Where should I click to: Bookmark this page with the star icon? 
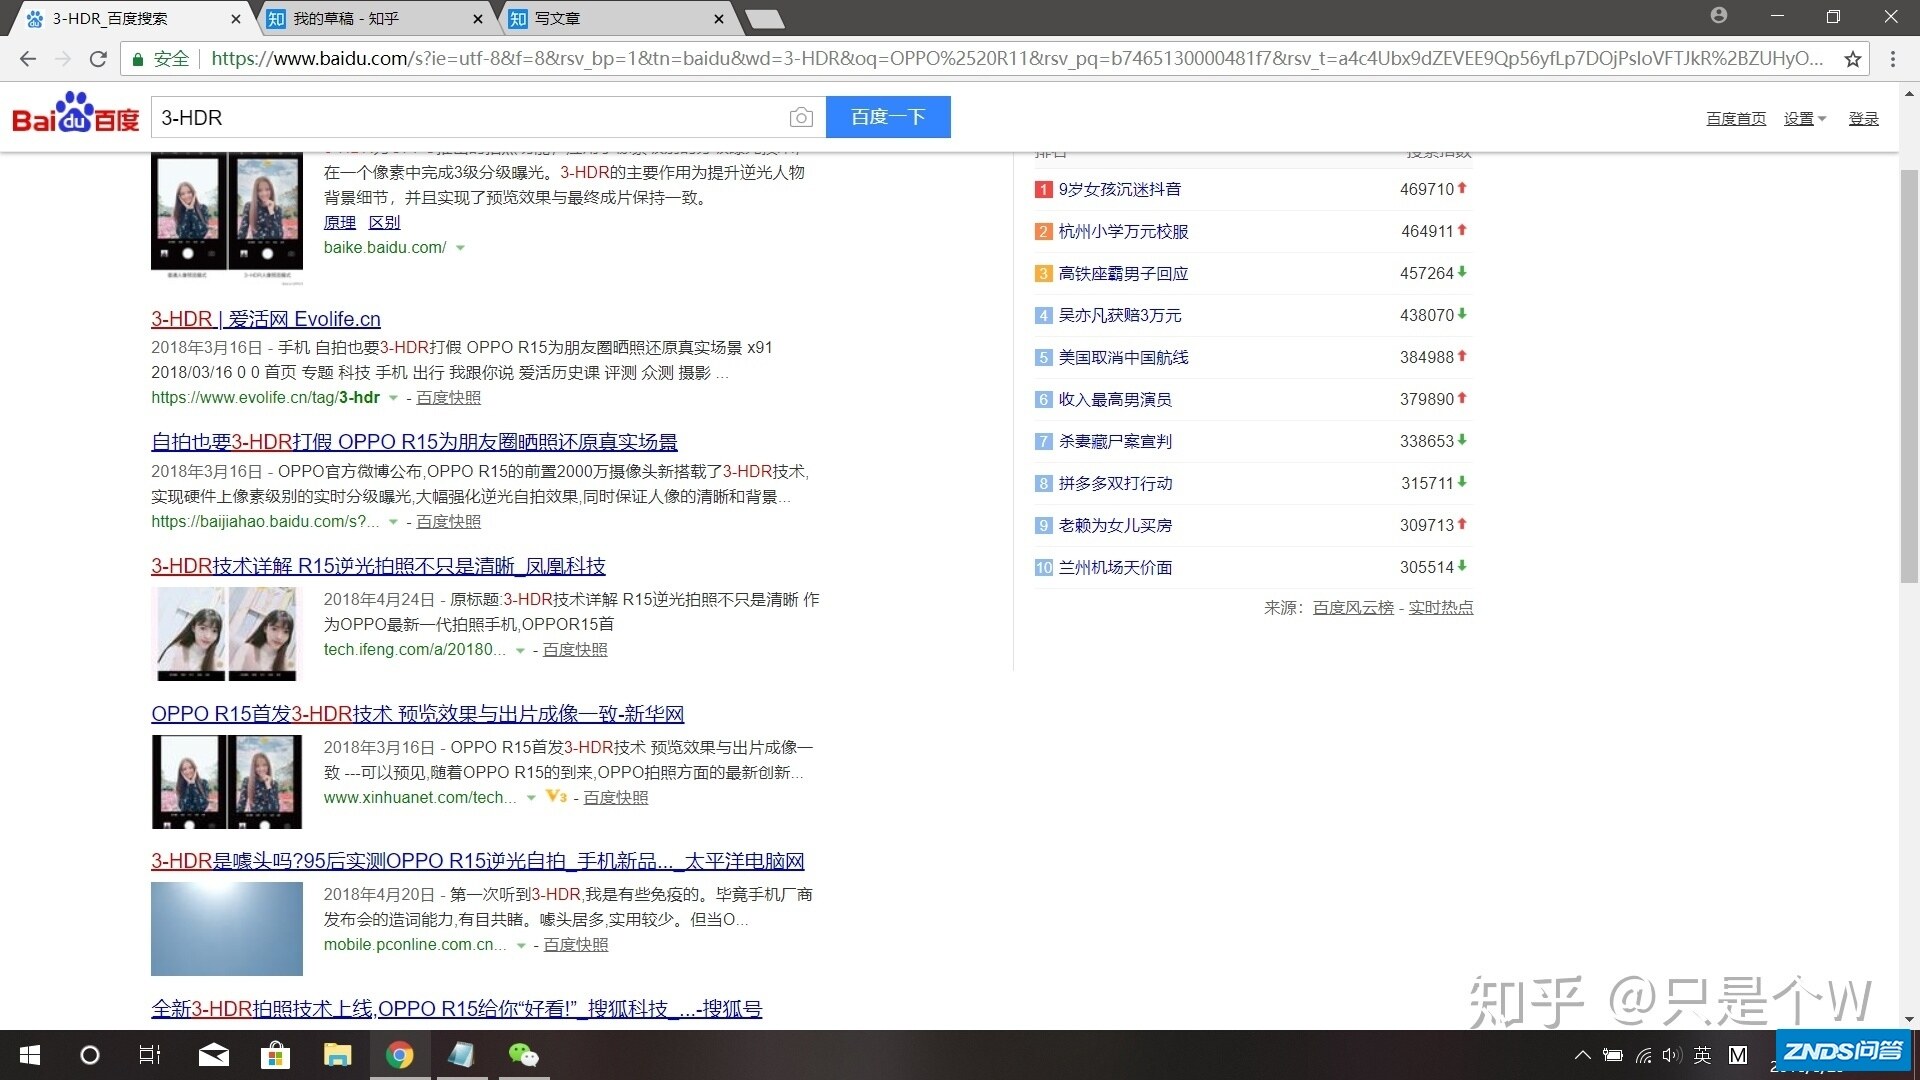click(1853, 59)
